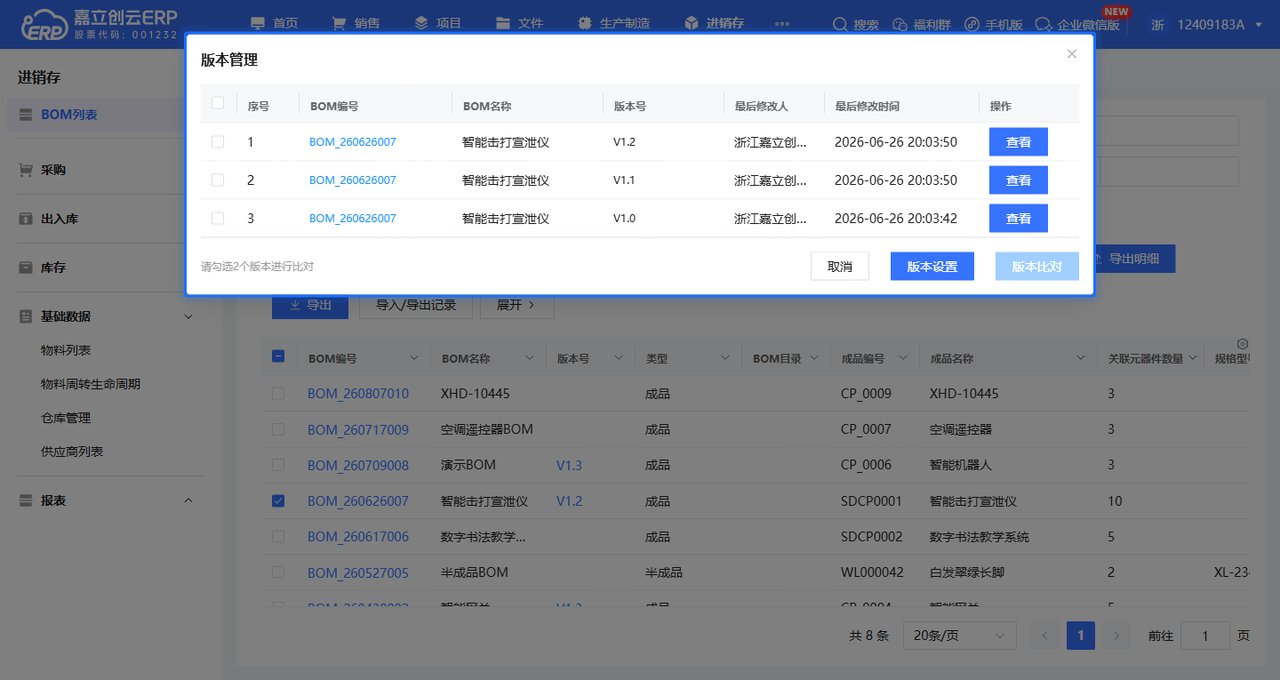Open the BOM目录 column filter arrow
Image resolution: width=1280 pixels, height=680 pixels.
click(x=815, y=358)
